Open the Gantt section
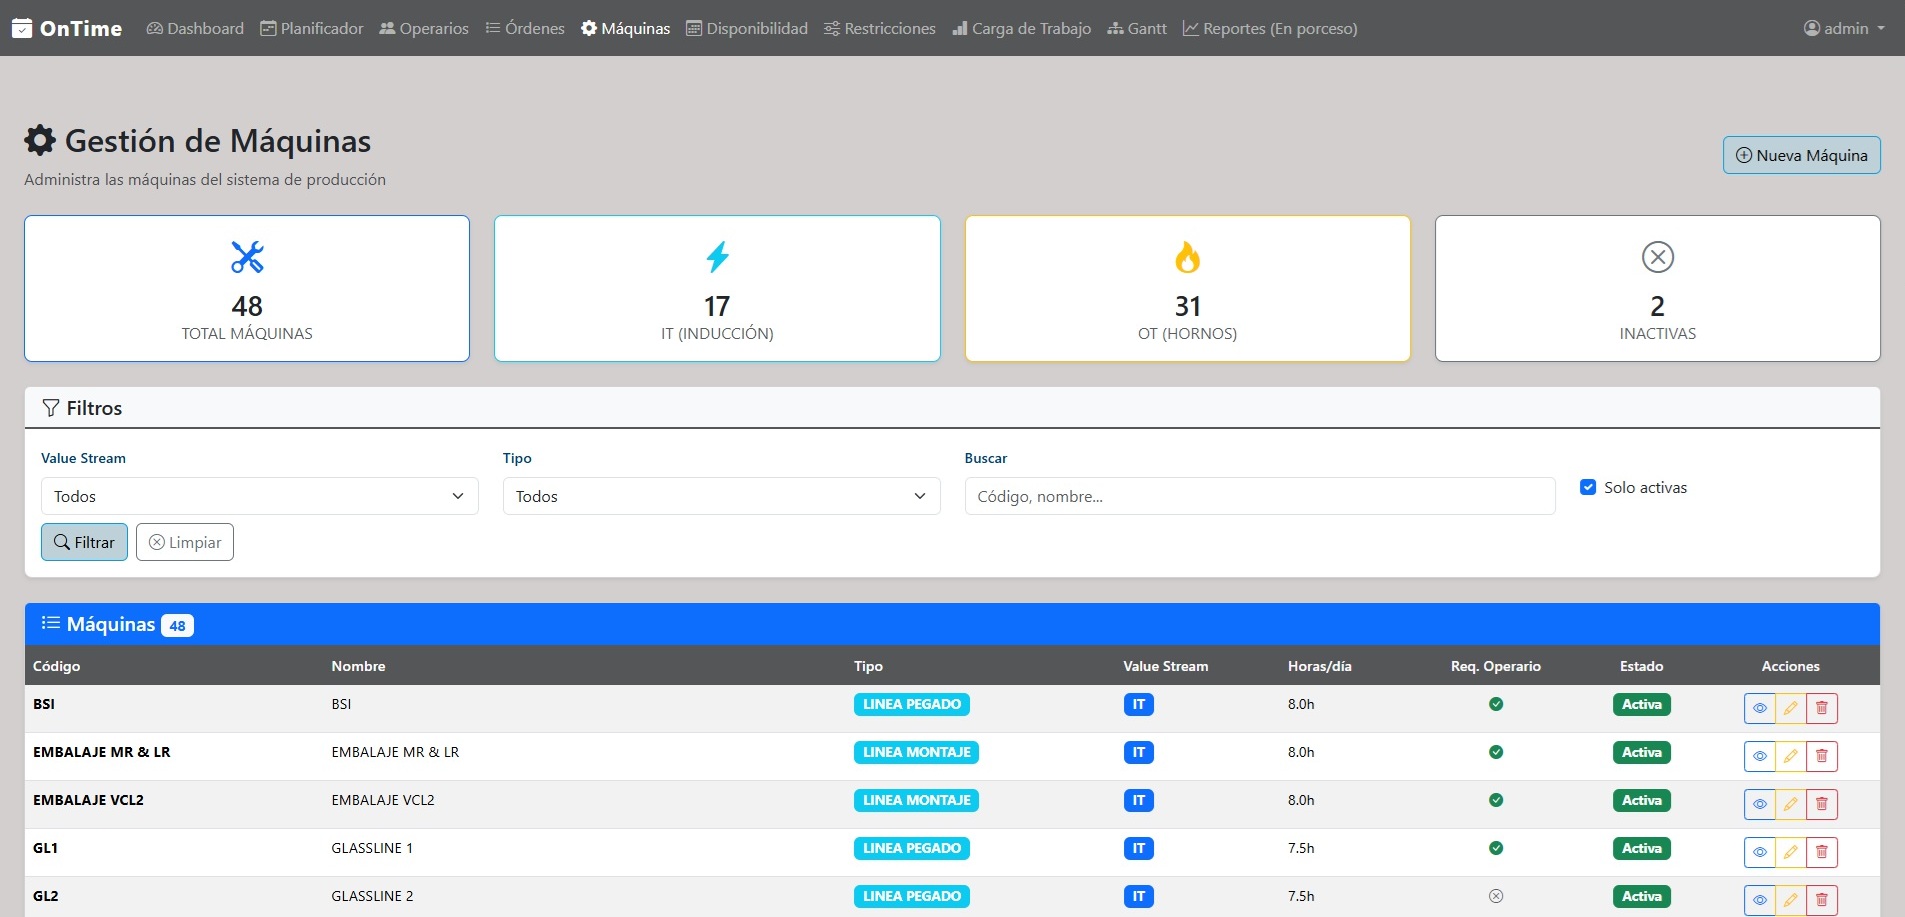 click(1138, 28)
